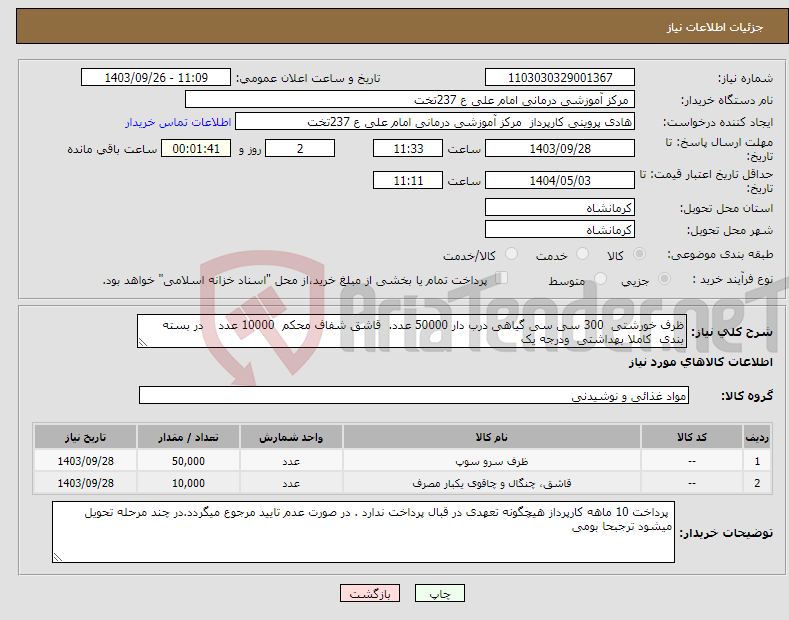Click the resize handle of شرح کلی نیاز box

click(x=142, y=343)
